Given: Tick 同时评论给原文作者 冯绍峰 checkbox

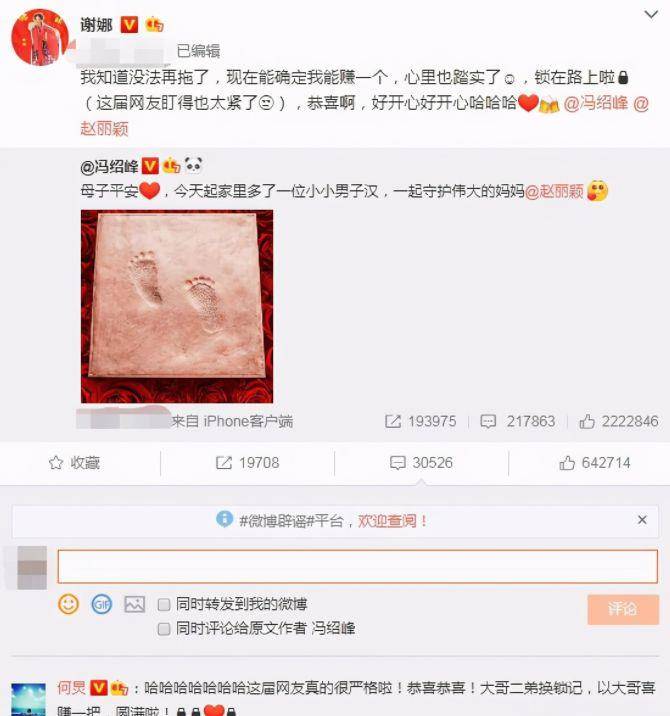Looking at the screenshot, I should 164,629.
